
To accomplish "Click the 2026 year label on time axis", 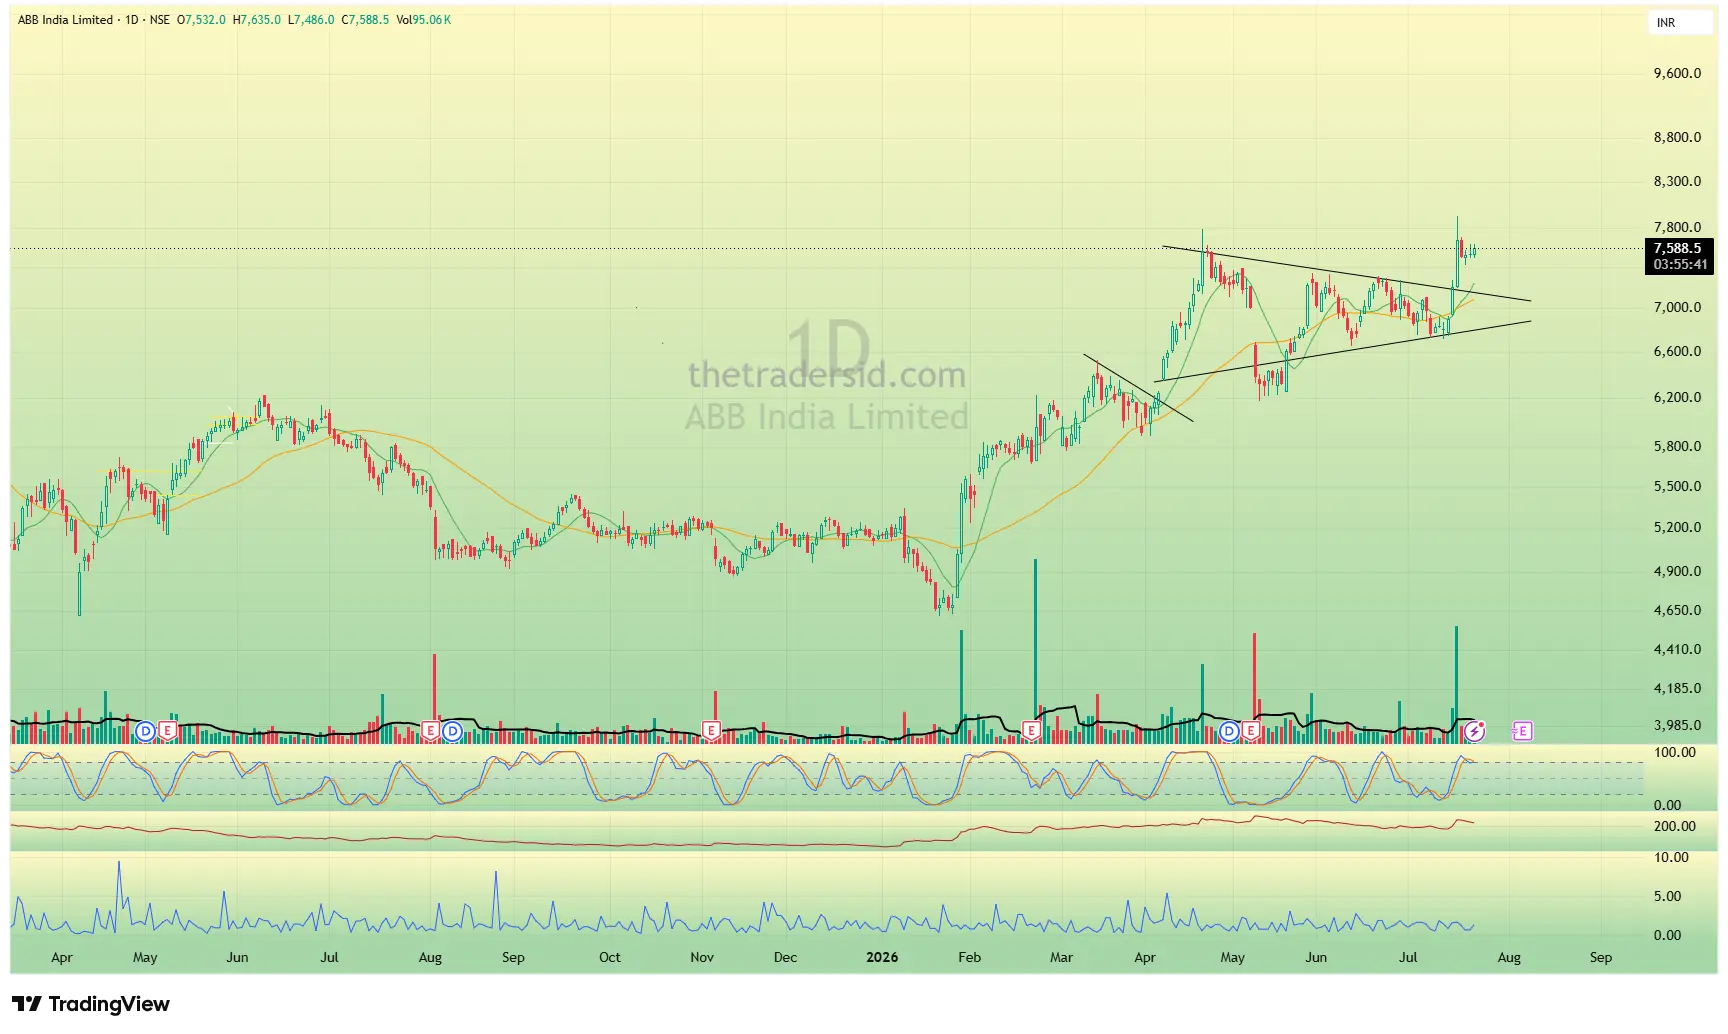I will [x=882, y=957].
